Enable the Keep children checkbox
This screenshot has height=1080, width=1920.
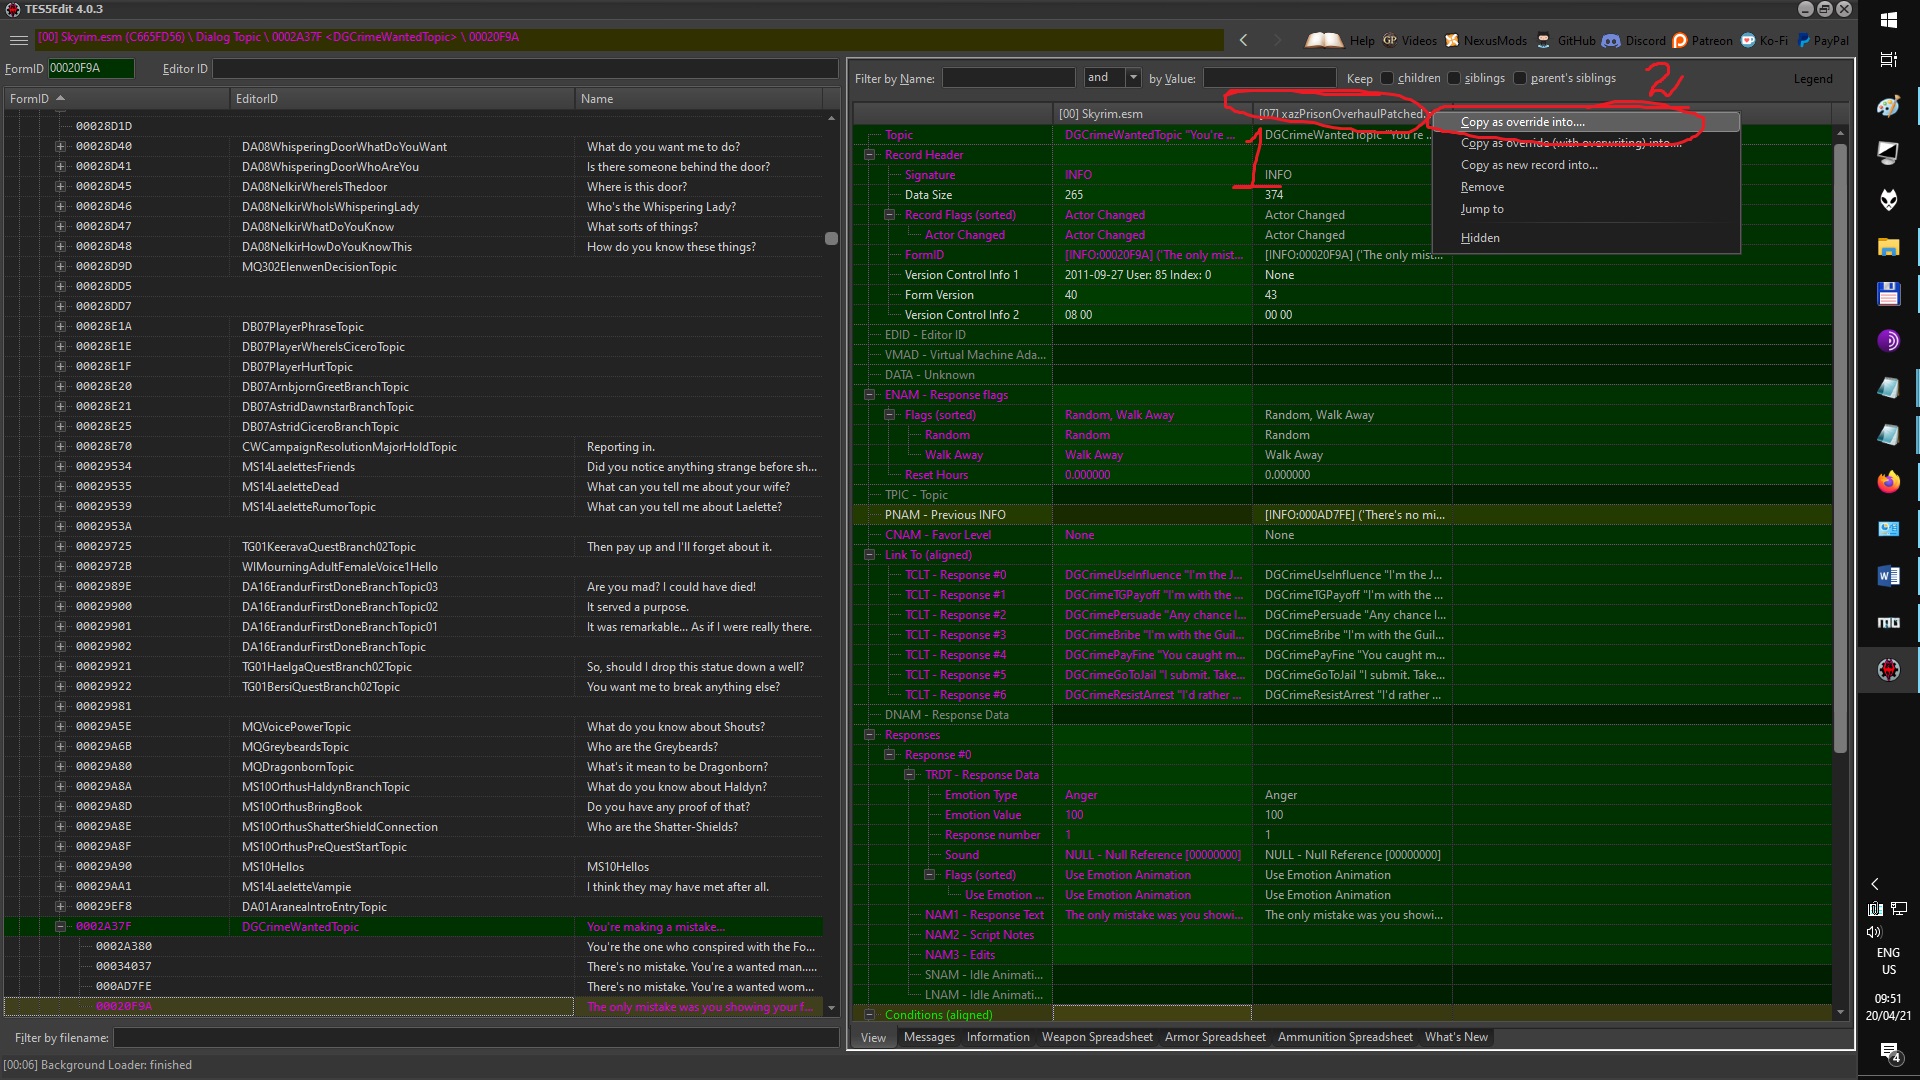(x=1387, y=78)
